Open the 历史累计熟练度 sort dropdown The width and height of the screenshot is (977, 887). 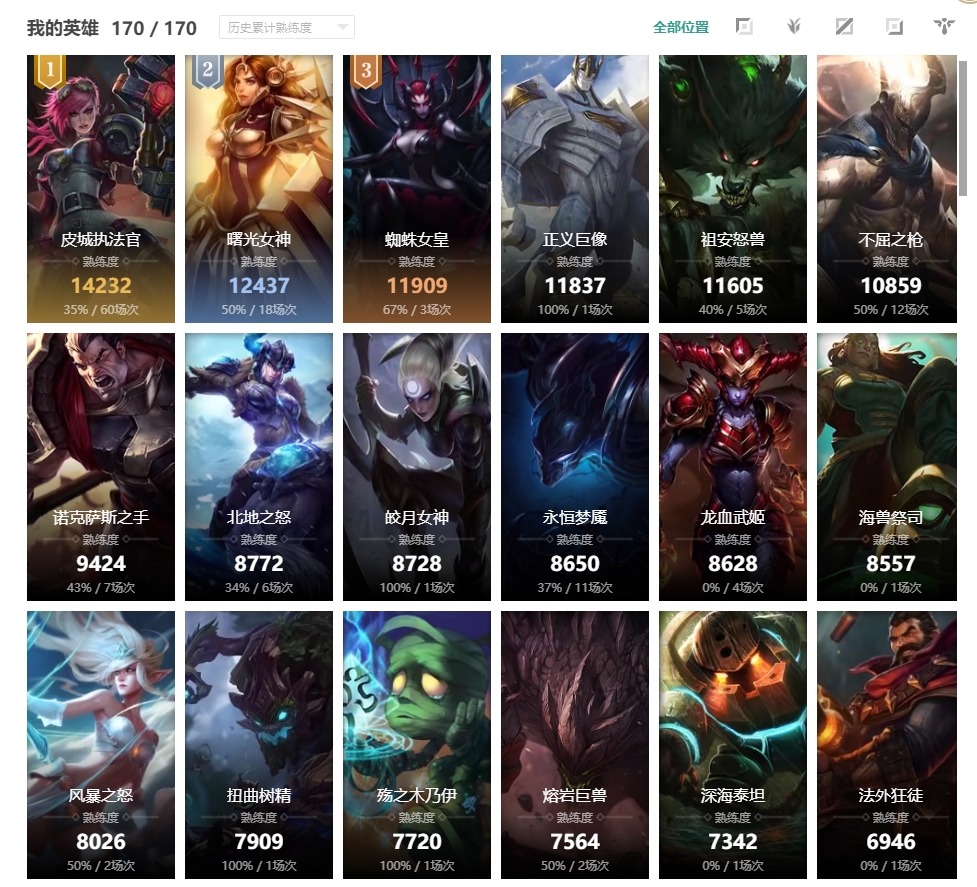(x=287, y=27)
